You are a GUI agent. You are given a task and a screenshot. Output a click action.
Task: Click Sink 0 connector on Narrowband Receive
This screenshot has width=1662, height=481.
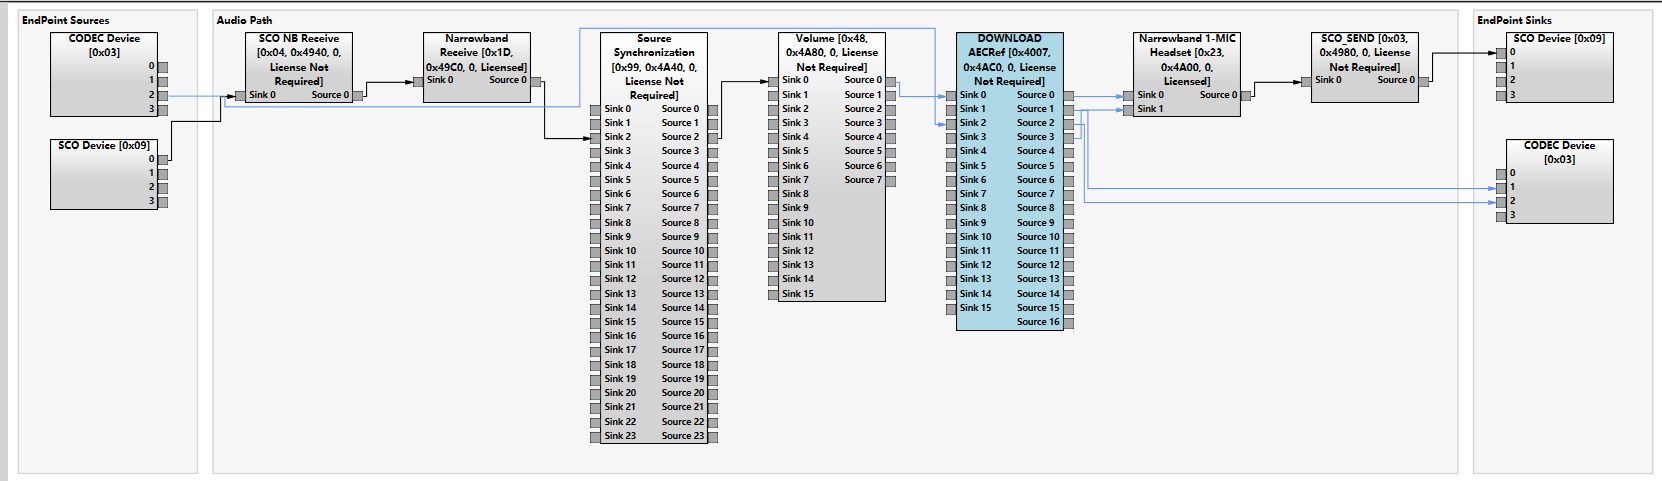coord(419,82)
